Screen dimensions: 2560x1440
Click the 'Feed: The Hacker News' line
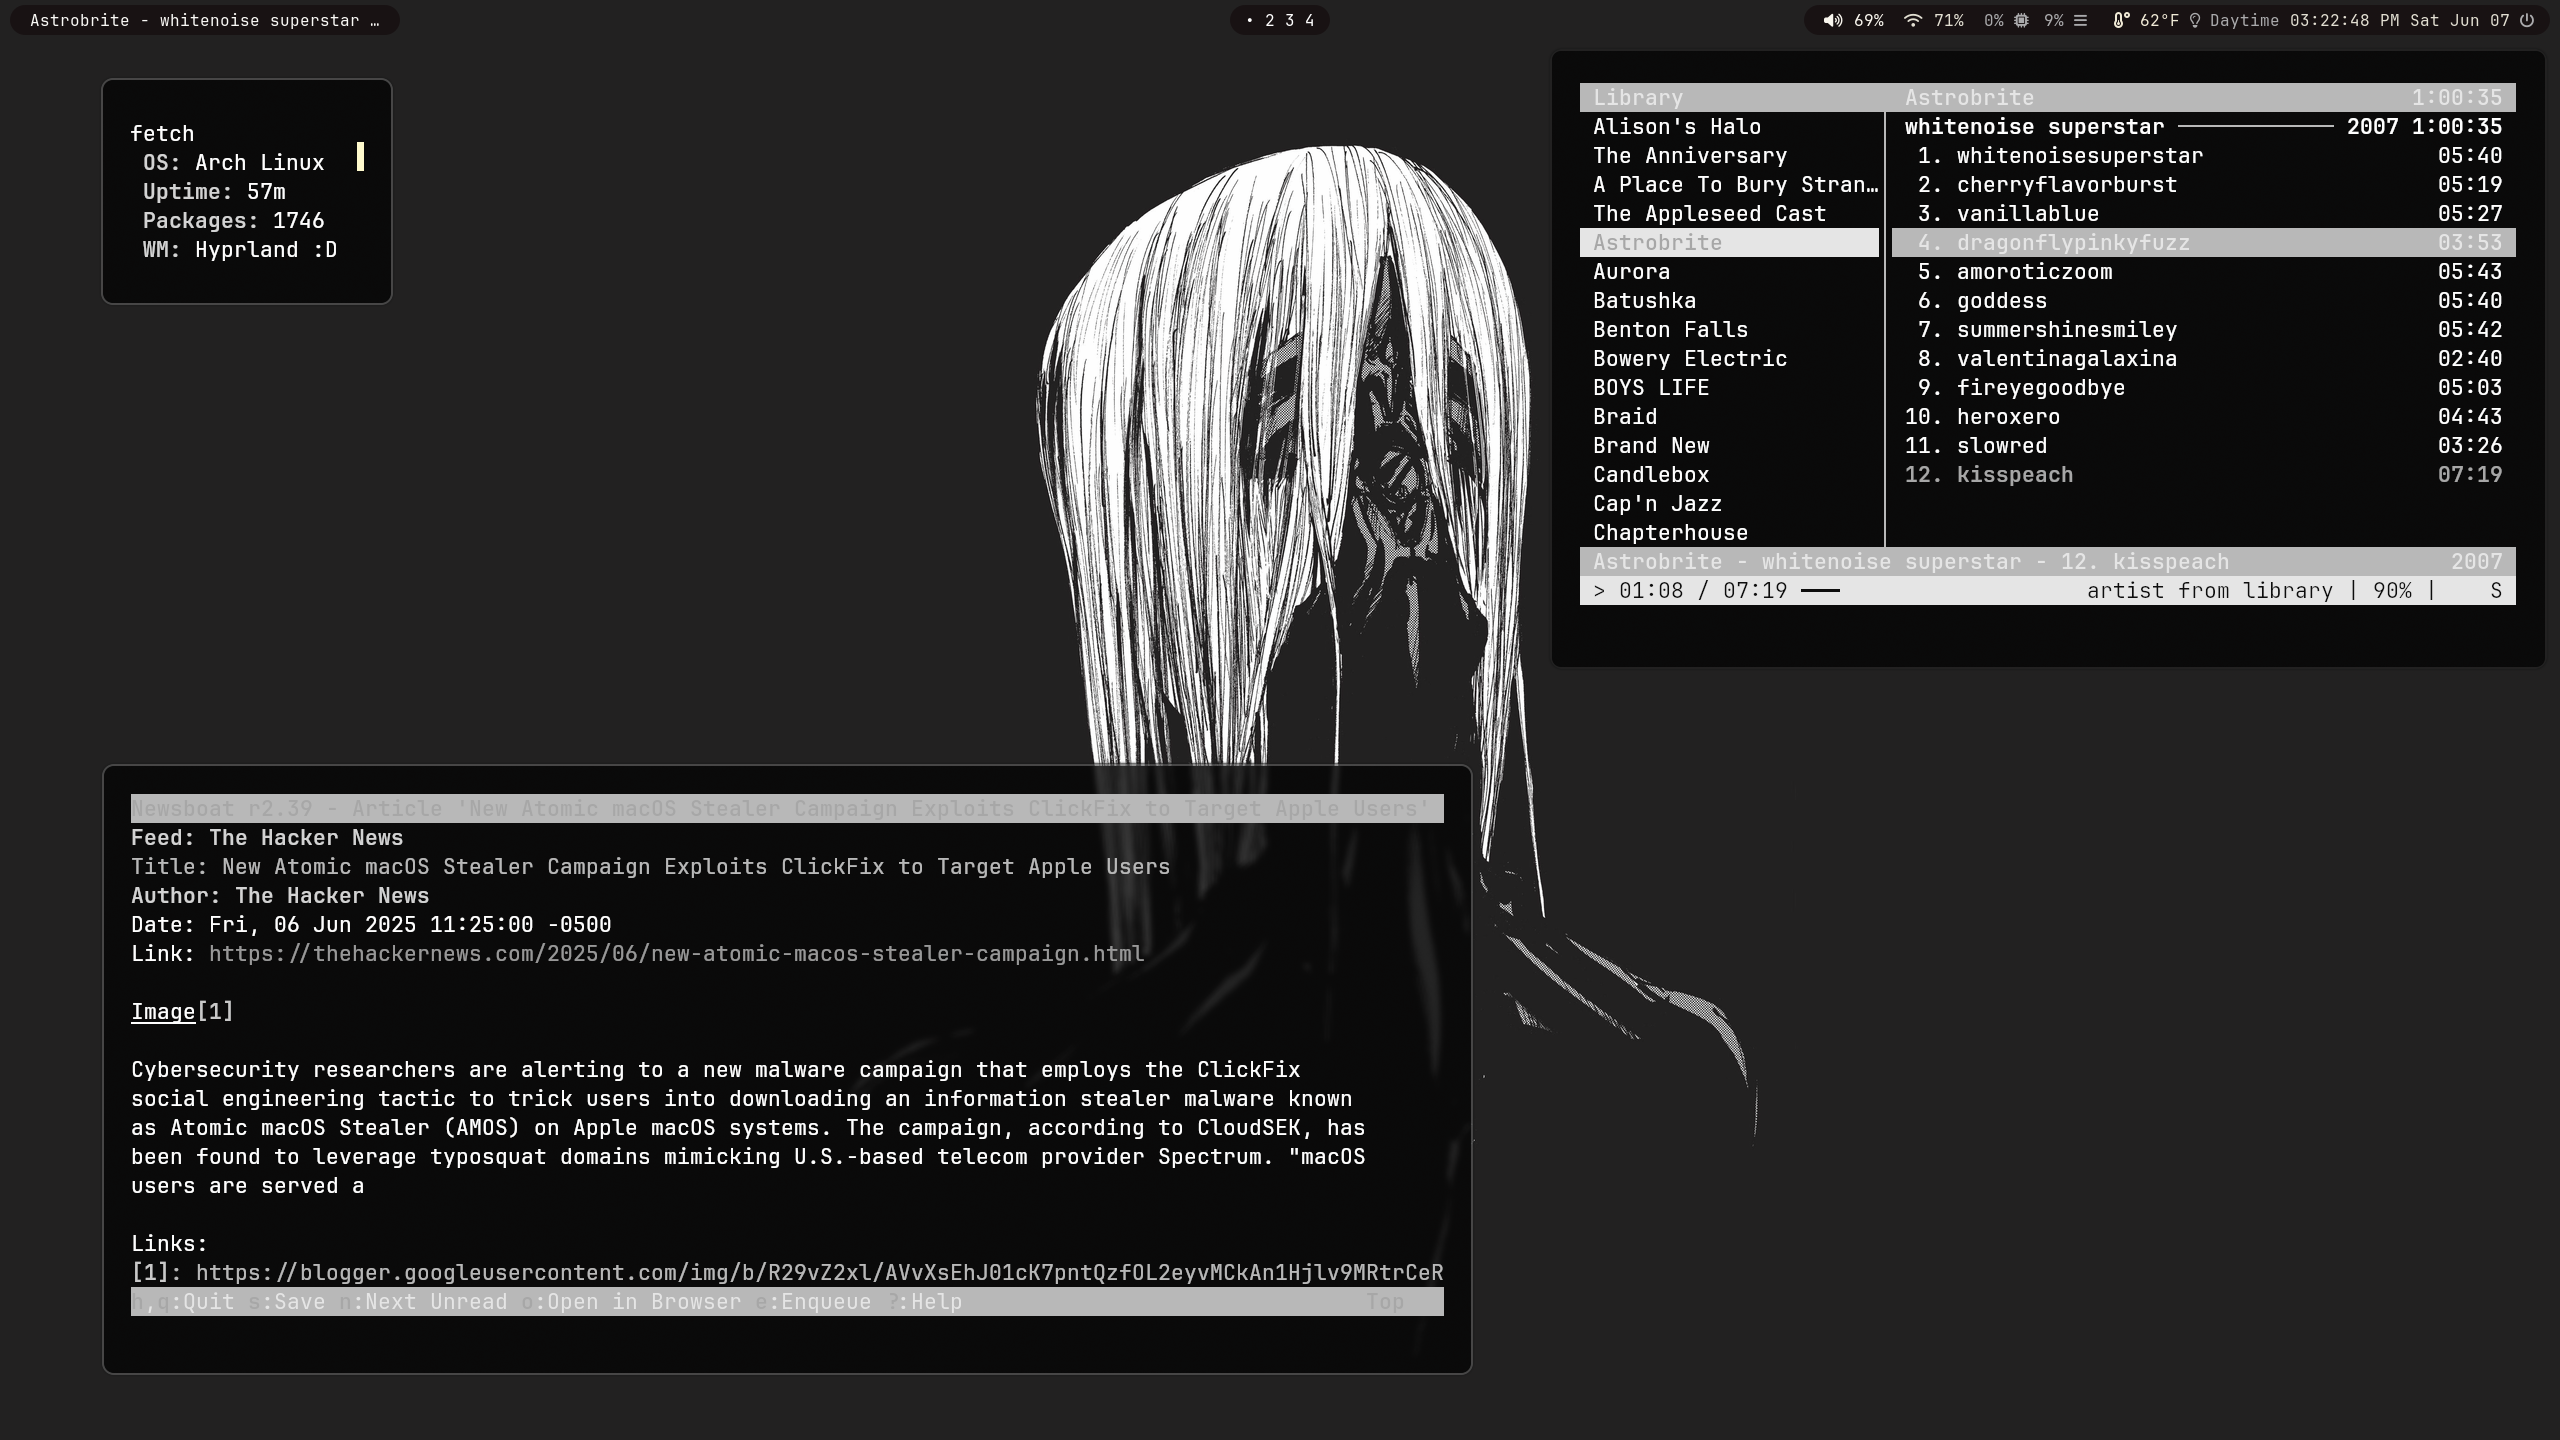point(267,838)
